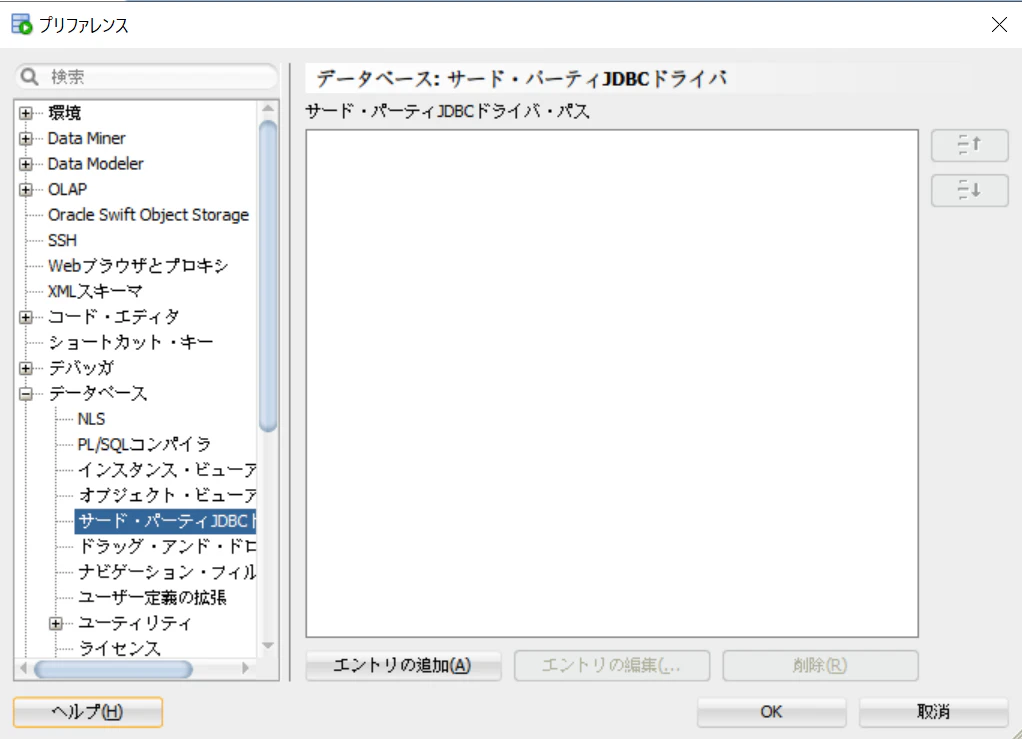The height and width of the screenshot is (739, 1022).
Task: Select the SSH preferences item
Action: coord(63,240)
